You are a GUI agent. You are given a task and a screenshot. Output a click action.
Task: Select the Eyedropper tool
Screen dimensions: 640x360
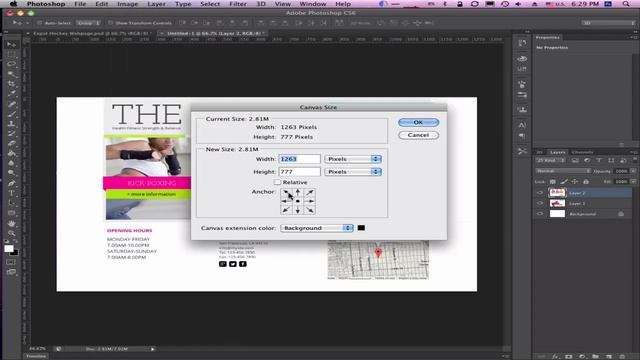11,93
